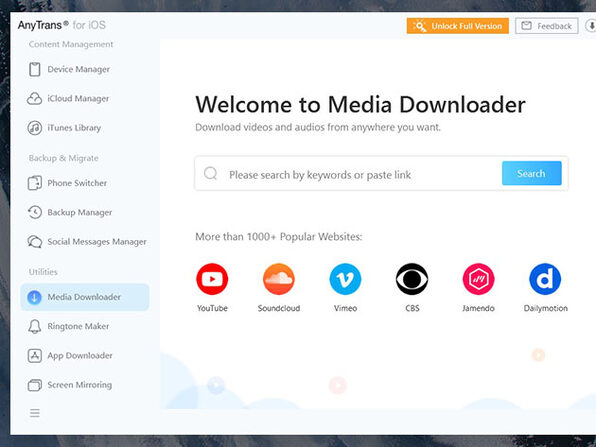Open the Feedback button
Image resolution: width=596 pixels, height=447 pixels.
coord(547,26)
